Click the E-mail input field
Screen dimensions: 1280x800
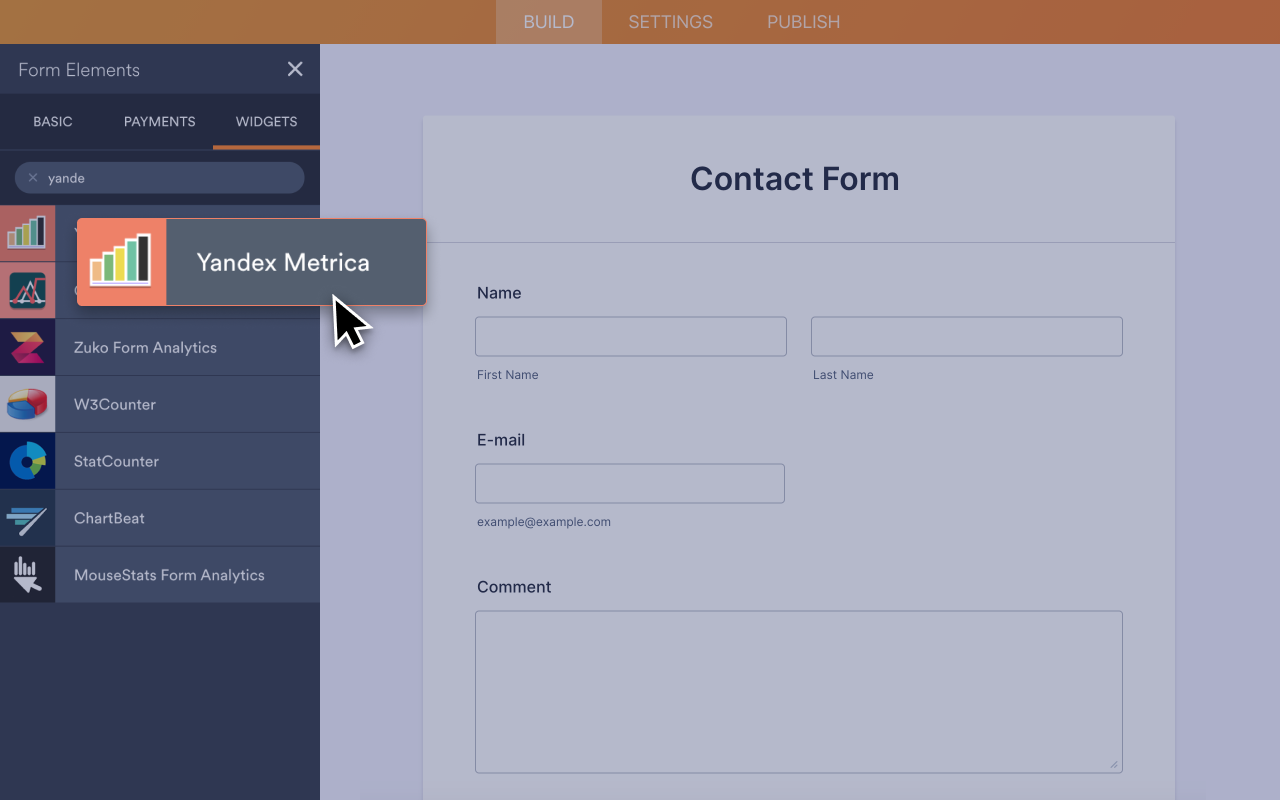point(629,483)
